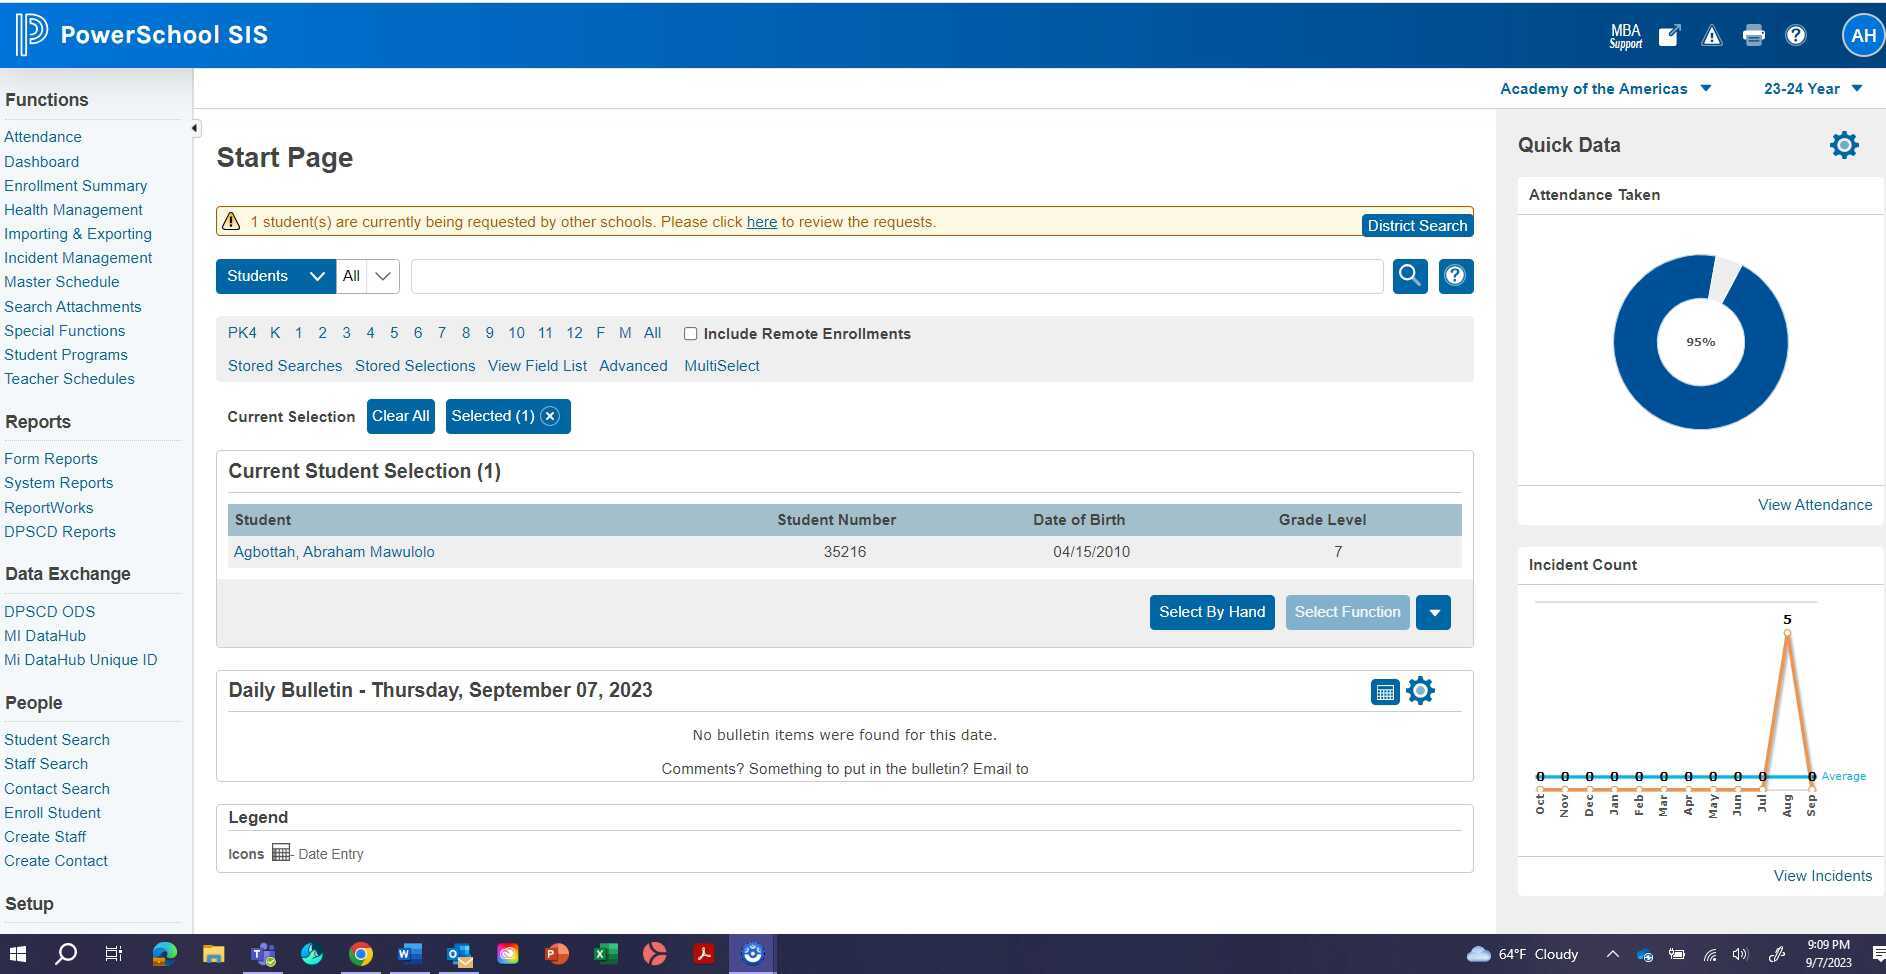Open student Agbottah, Abraham Mawulolo record
The width and height of the screenshot is (1886, 974).
pyautogui.click(x=334, y=552)
